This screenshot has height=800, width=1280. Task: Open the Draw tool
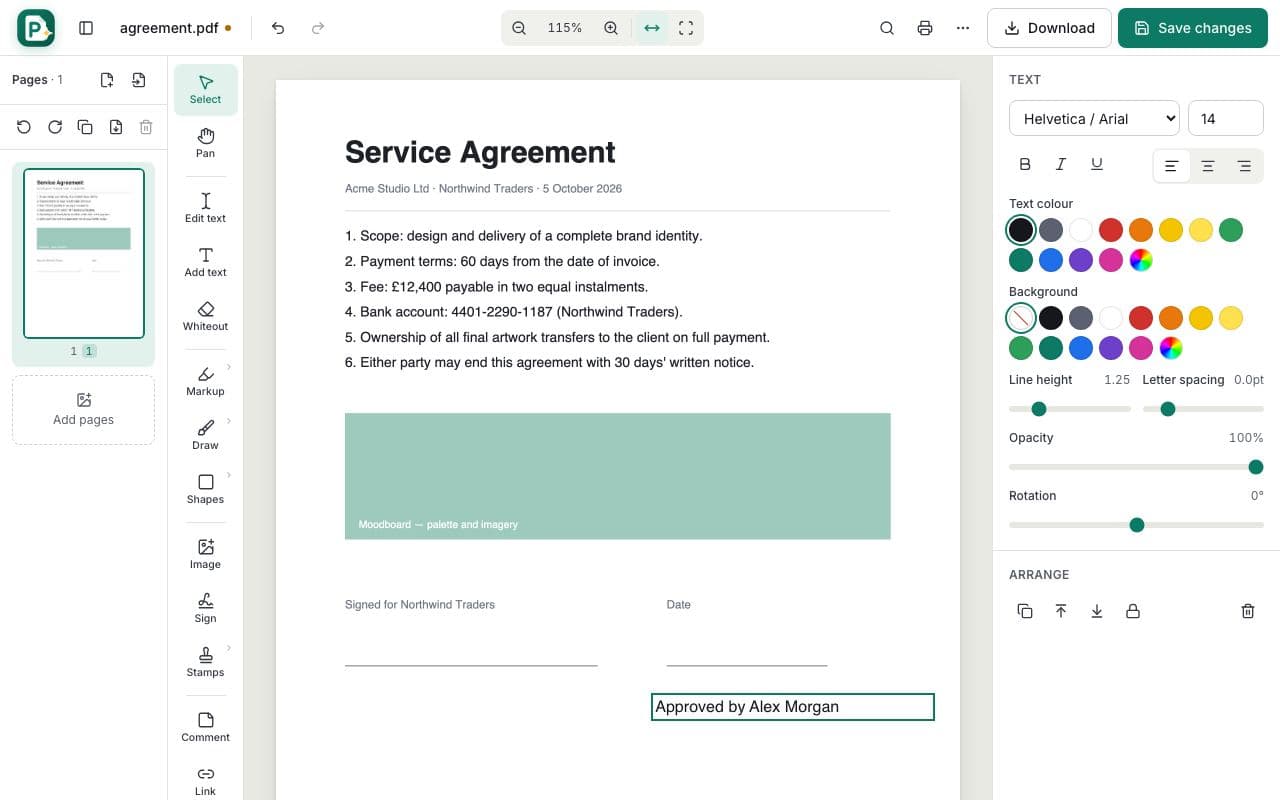(x=205, y=435)
